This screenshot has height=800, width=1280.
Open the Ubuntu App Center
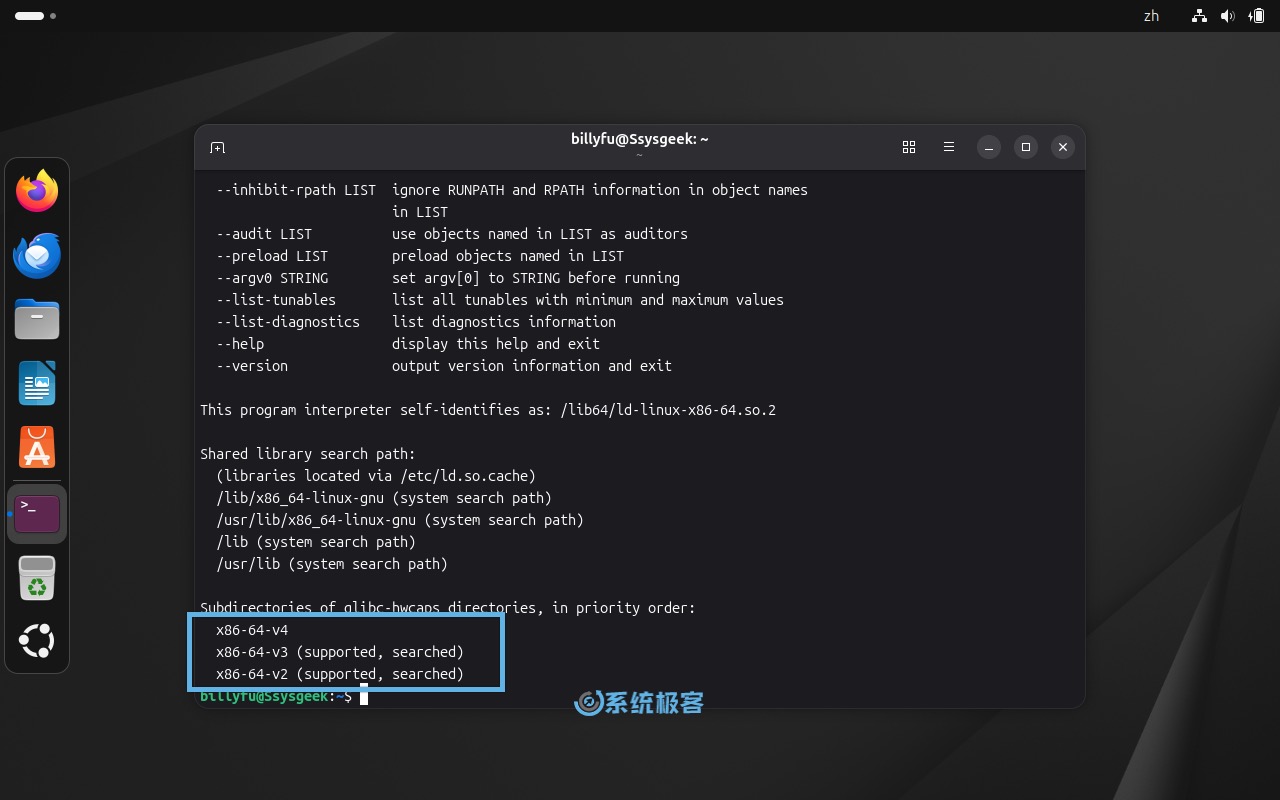coord(37,447)
